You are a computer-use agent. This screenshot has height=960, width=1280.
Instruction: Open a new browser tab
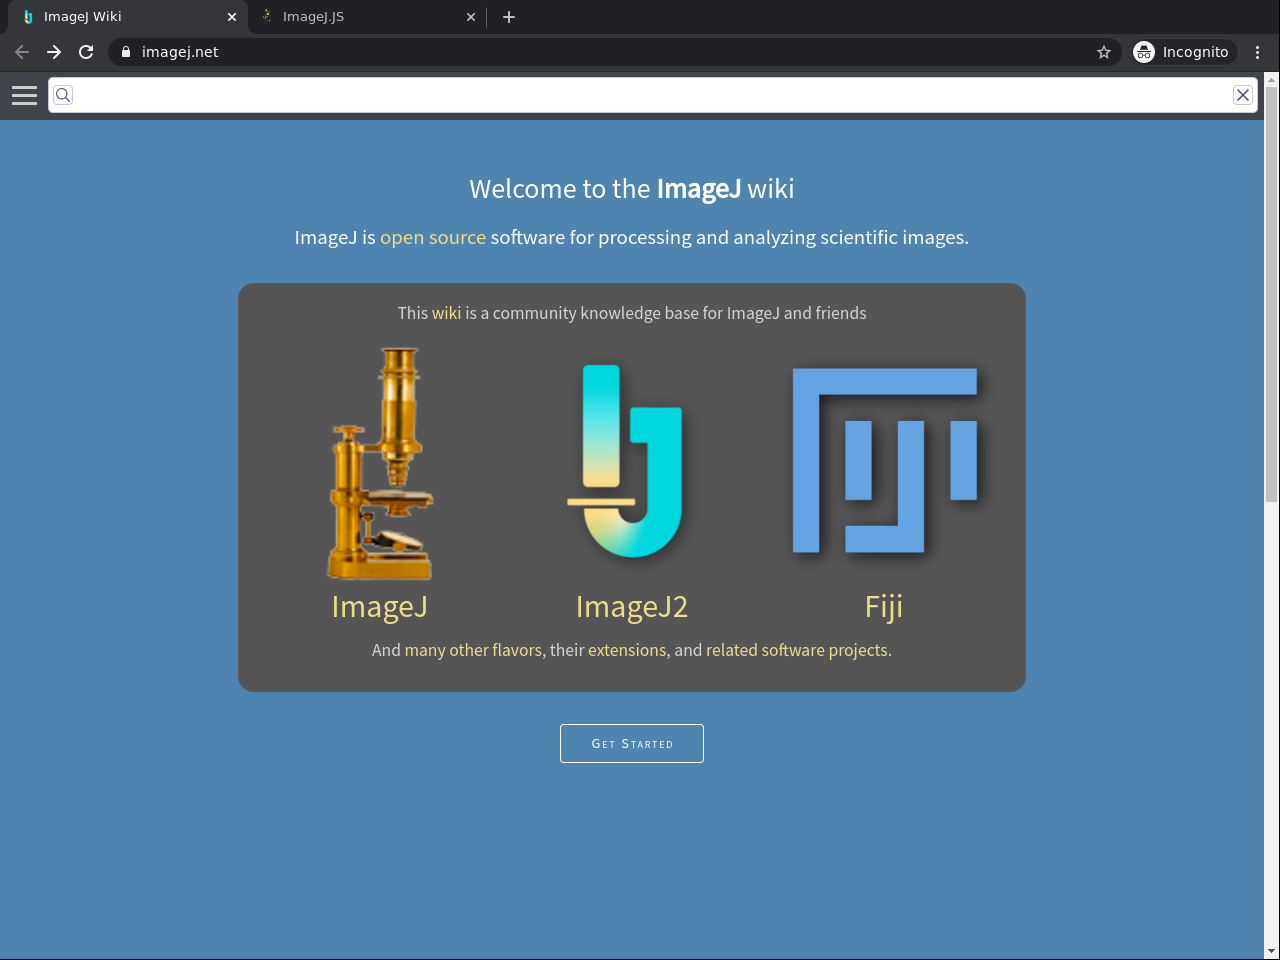click(x=509, y=17)
